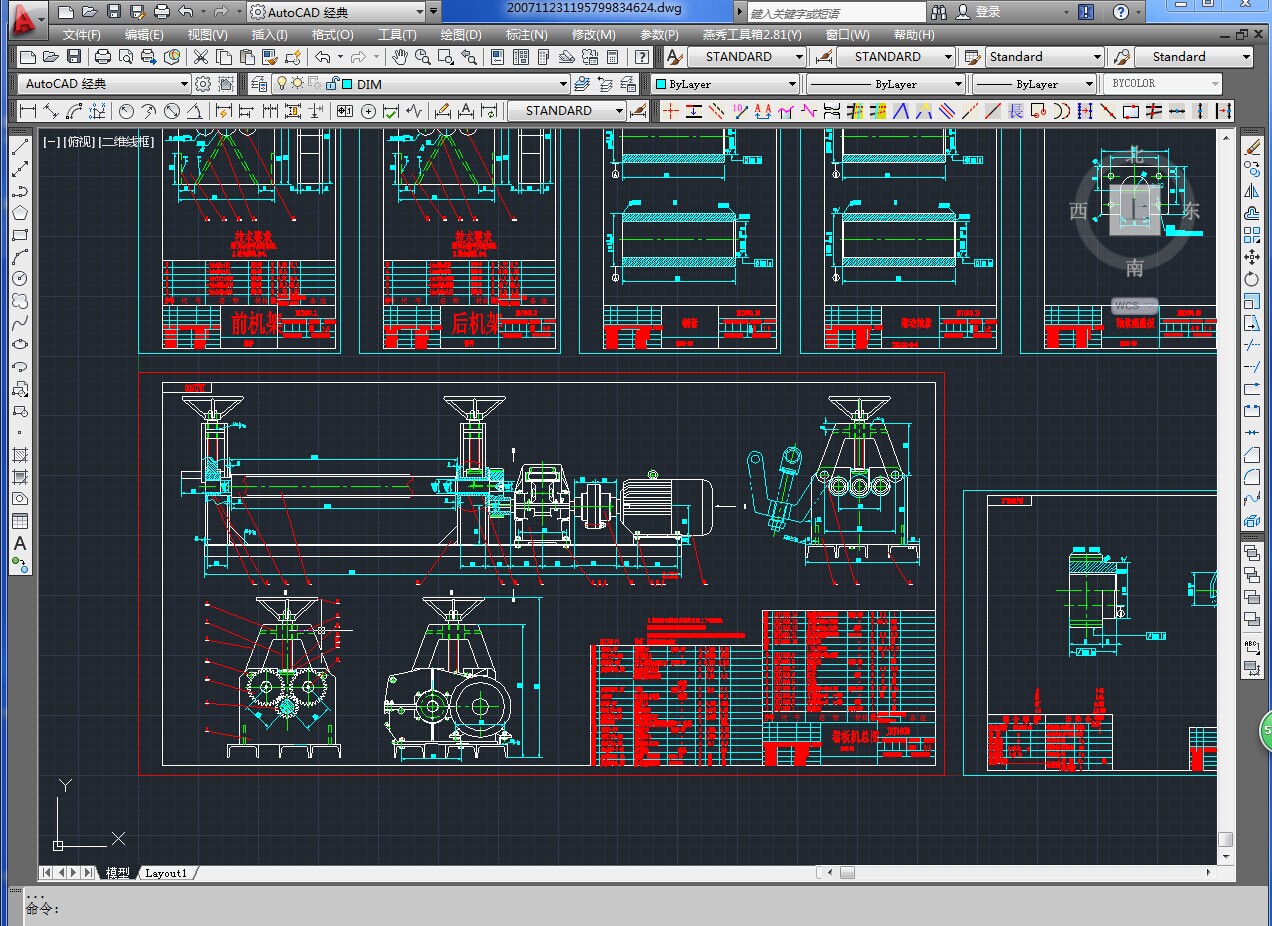The height and width of the screenshot is (926, 1272).
Task: Toggle the DIM layer padlock icon
Action: [332, 84]
